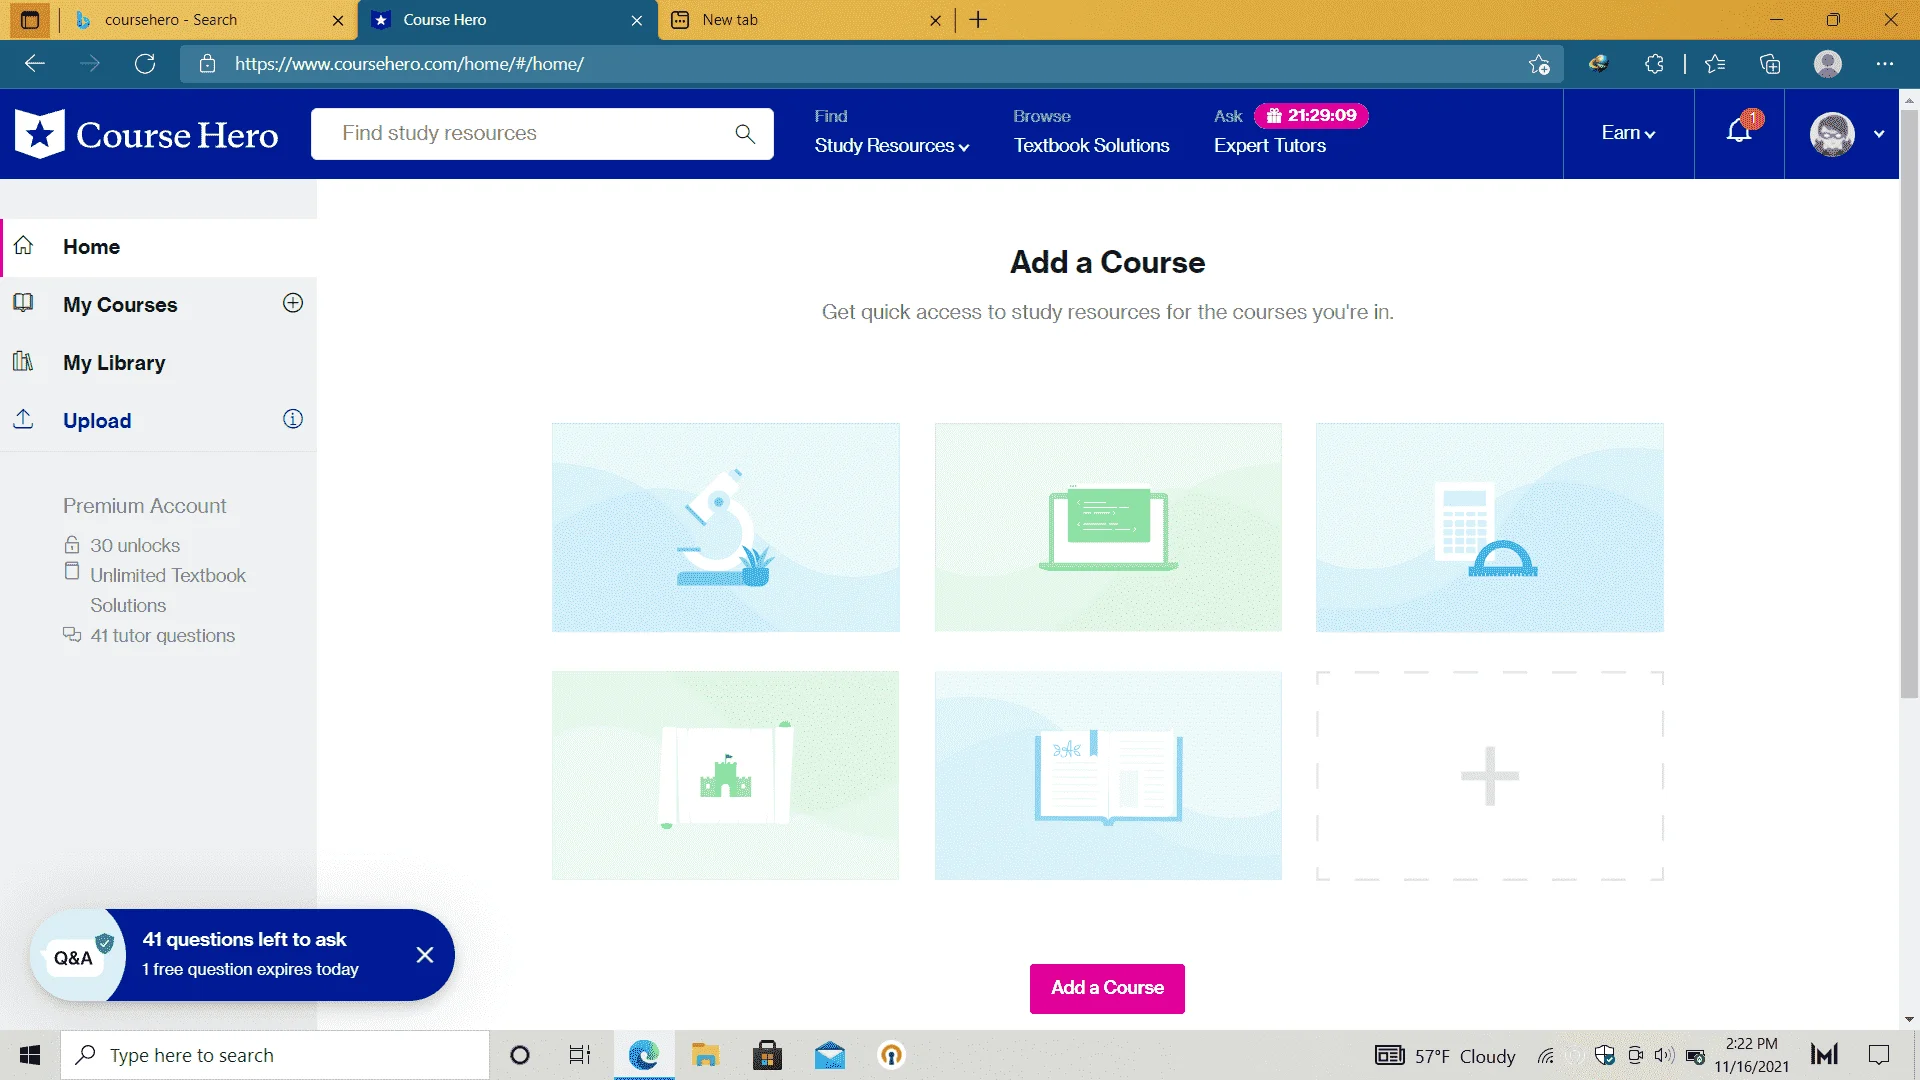This screenshot has height=1080, width=1920.
Task: Click the Windows taskbar search box
Action: (x=275, y=1055)
